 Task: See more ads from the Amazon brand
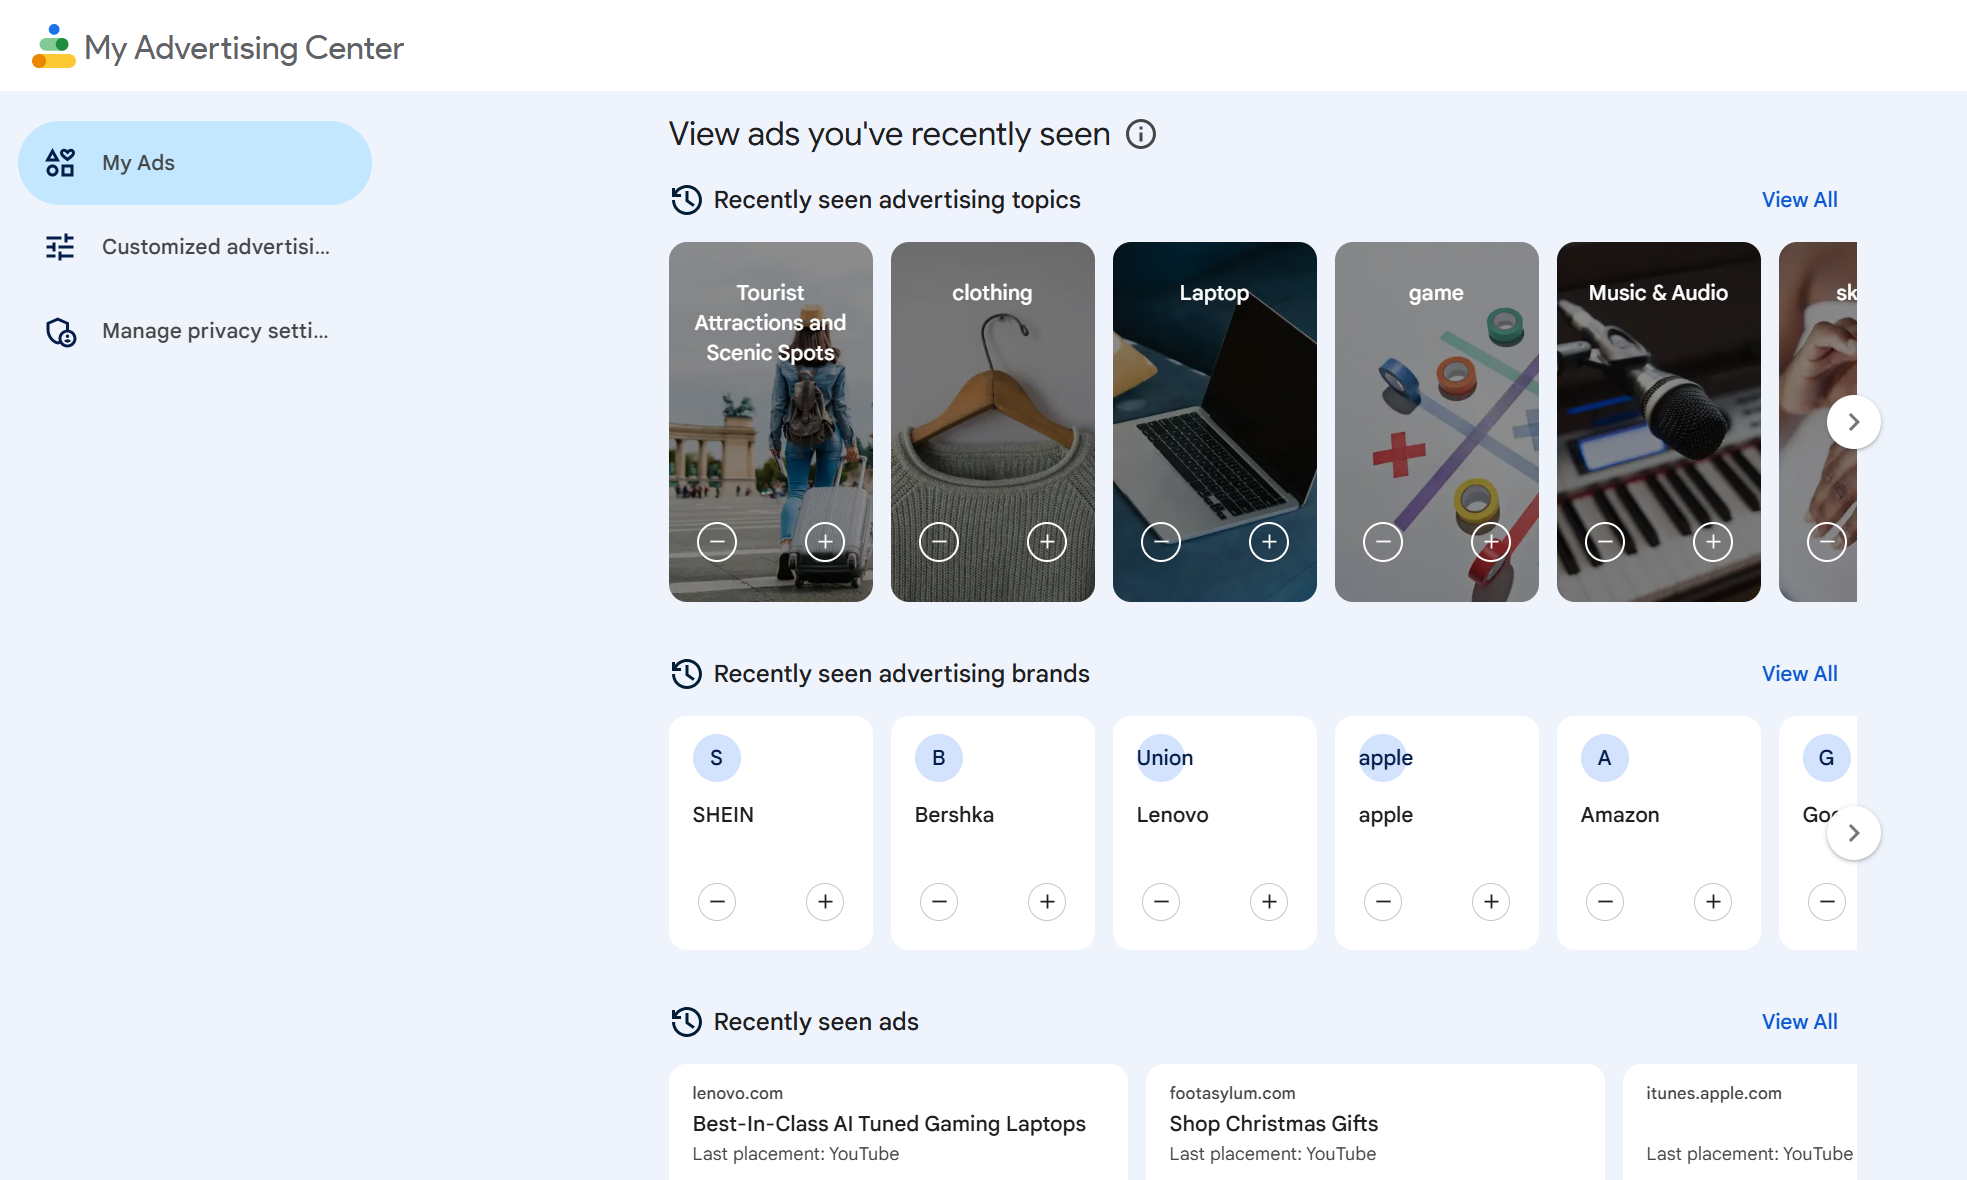1712,902
